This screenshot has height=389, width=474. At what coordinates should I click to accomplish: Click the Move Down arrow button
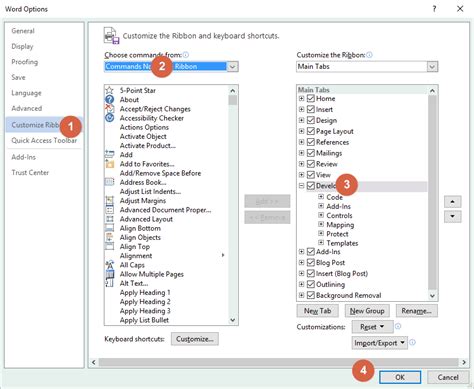pos(452,216)
